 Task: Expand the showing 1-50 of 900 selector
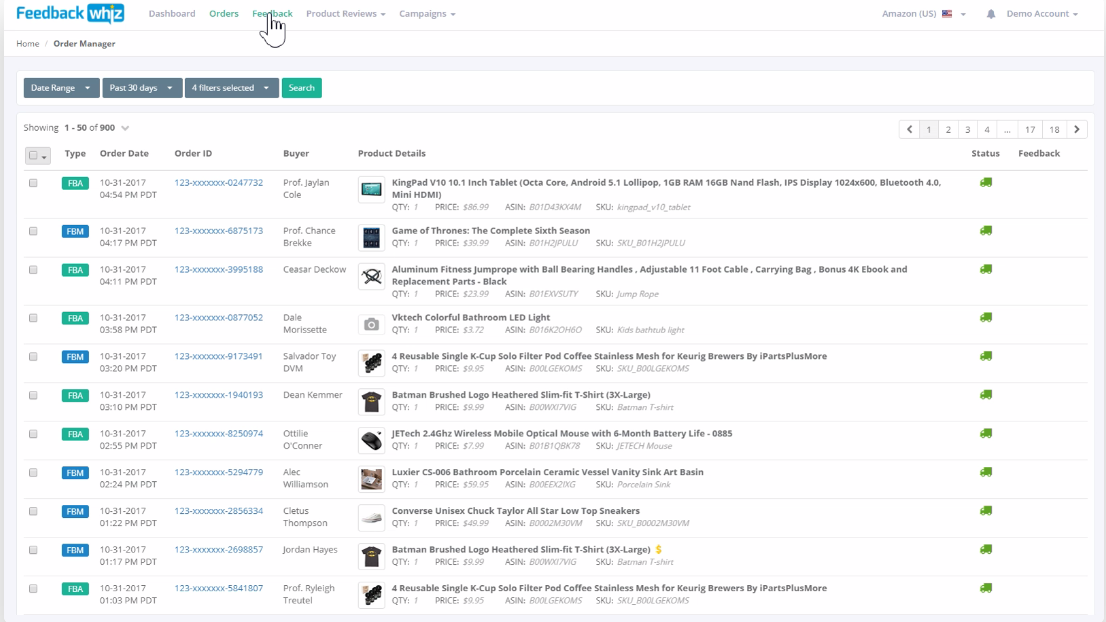coord(125,128)
